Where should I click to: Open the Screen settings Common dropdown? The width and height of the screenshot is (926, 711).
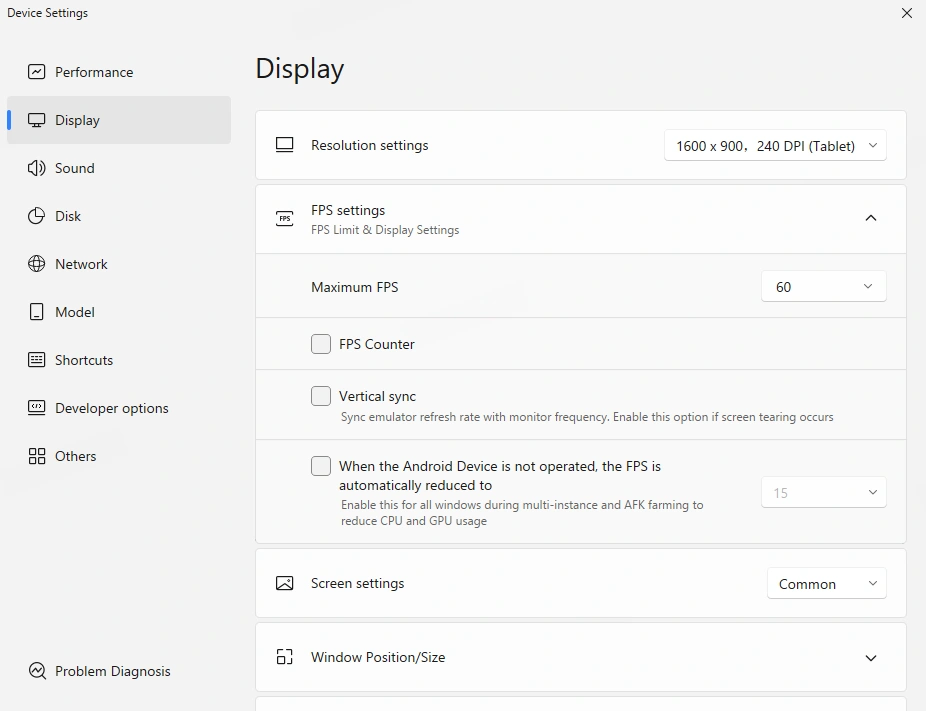(x=827, y=583)
